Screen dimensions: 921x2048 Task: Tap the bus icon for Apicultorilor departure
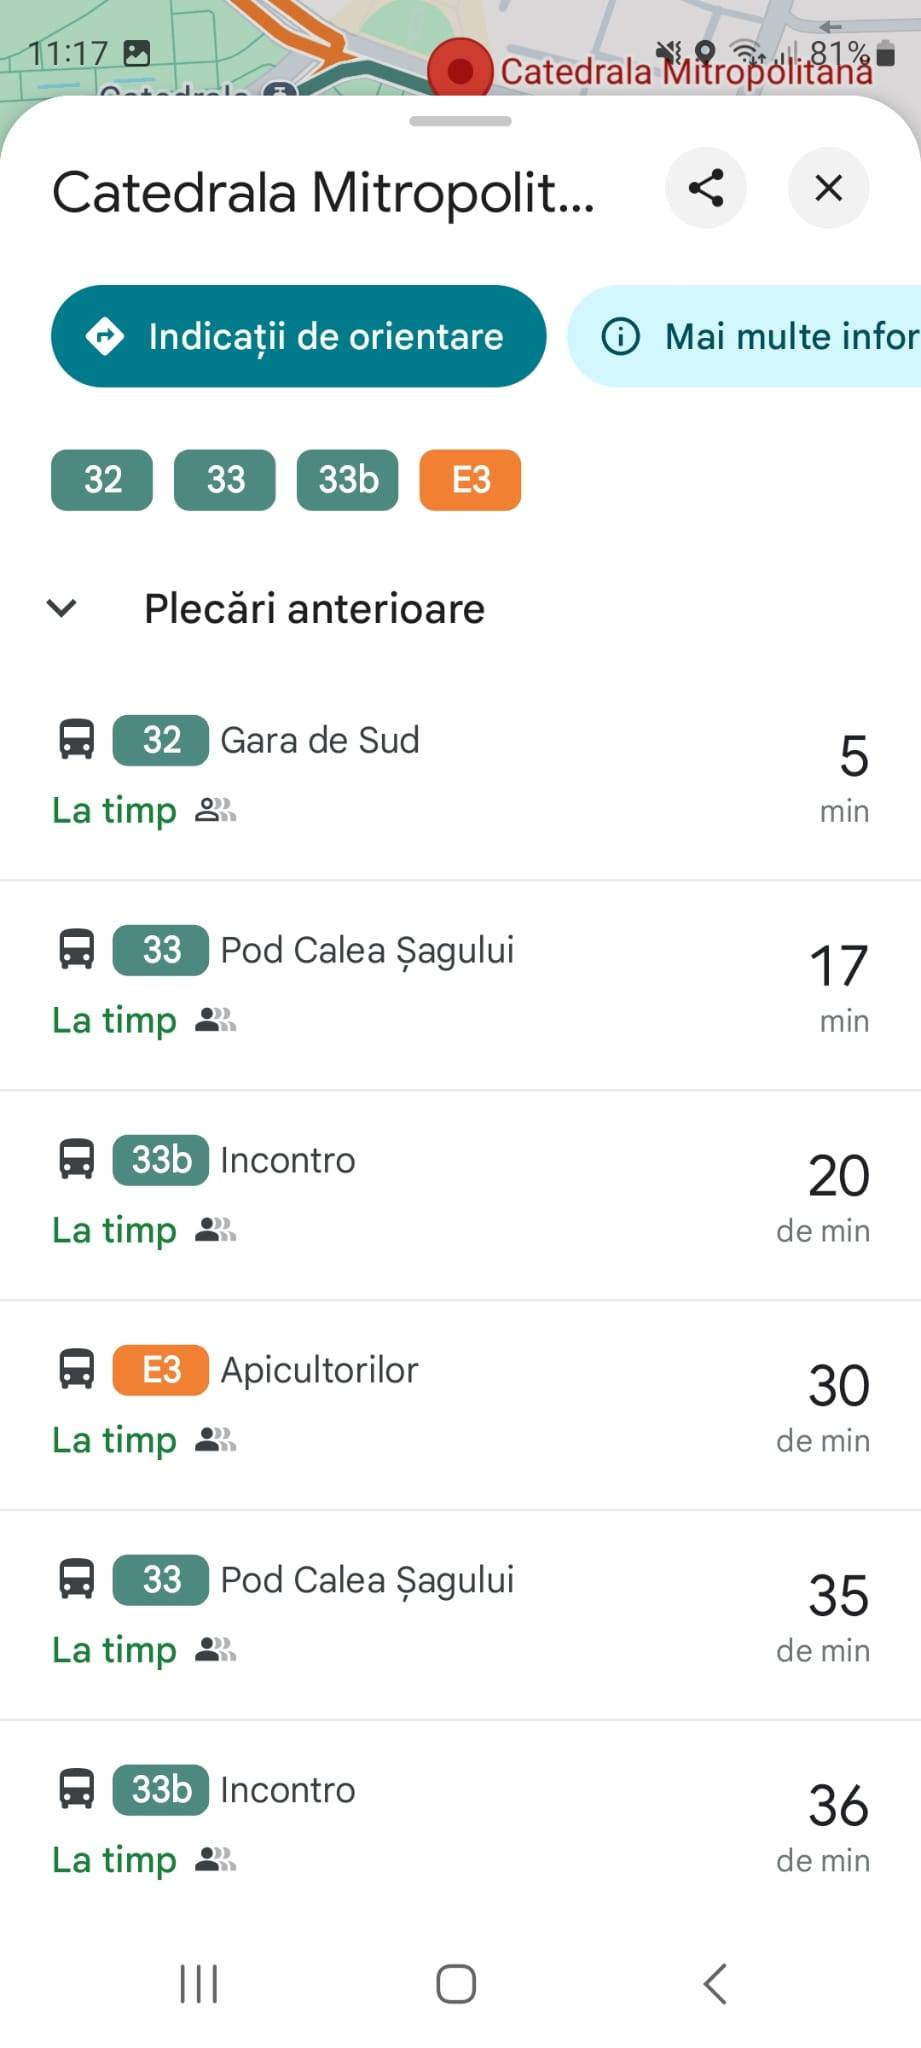point(77,1370)
